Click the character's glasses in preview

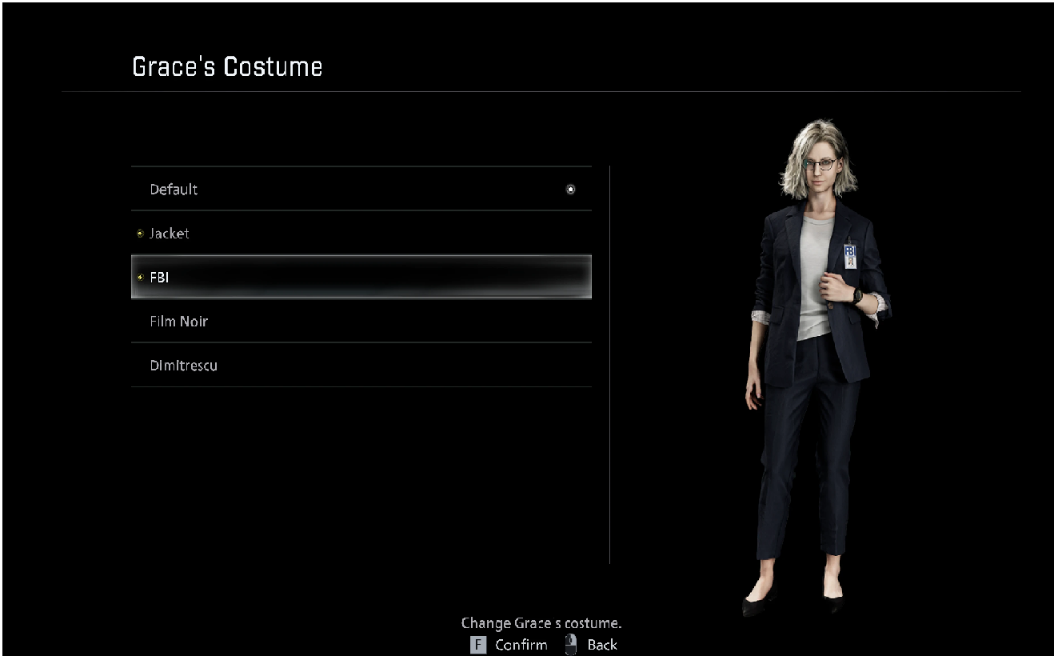(819, 164)
